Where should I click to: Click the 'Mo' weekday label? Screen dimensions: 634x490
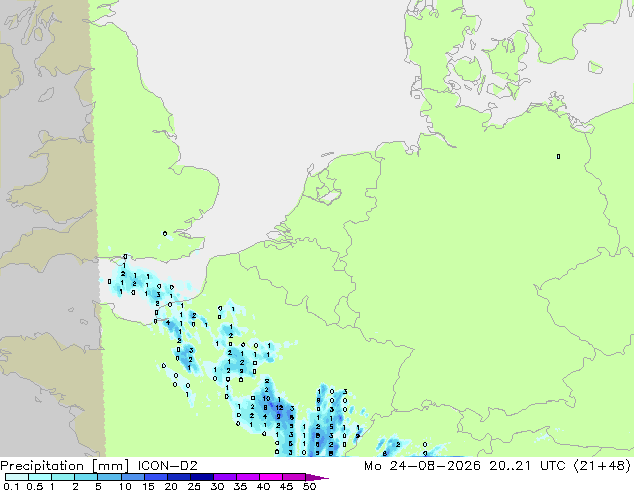click(x=372, y=466)
